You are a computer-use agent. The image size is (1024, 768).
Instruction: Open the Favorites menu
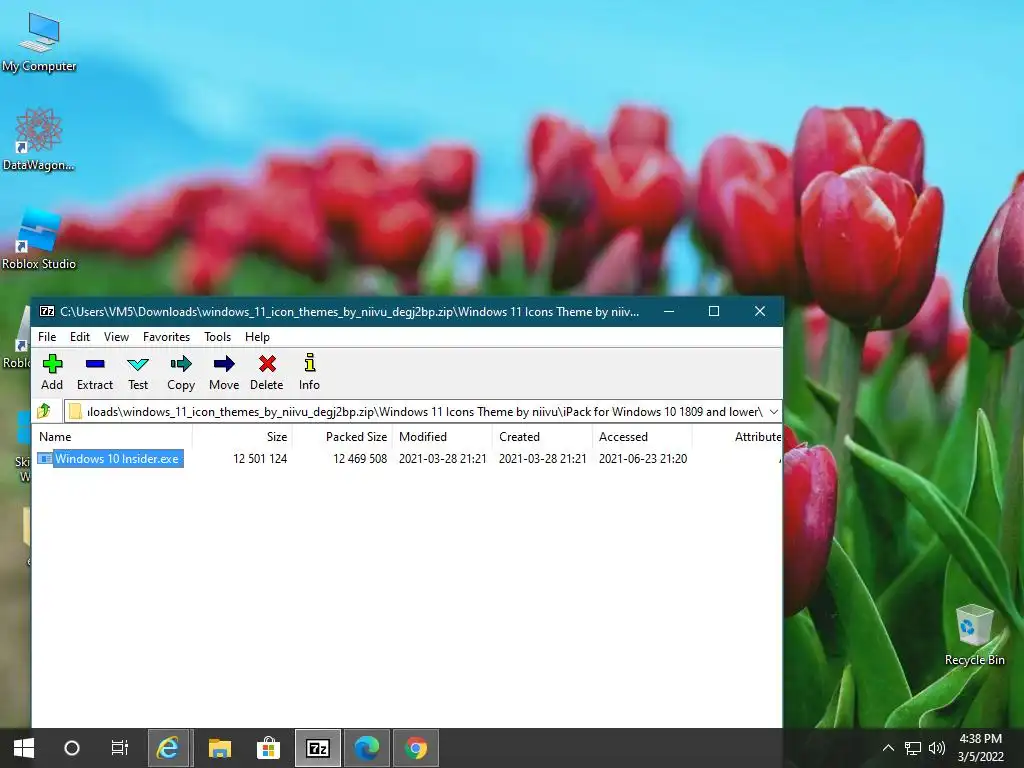pos(167,337)
